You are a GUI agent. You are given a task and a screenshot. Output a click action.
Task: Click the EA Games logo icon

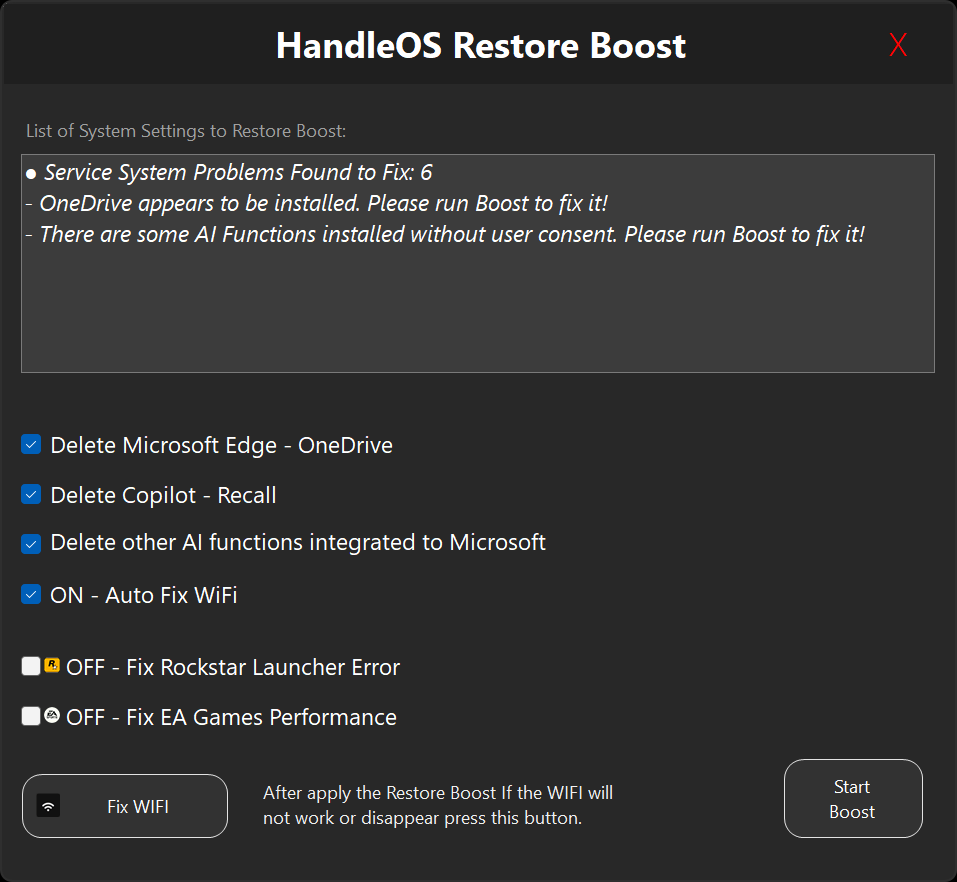click(52, 716)
